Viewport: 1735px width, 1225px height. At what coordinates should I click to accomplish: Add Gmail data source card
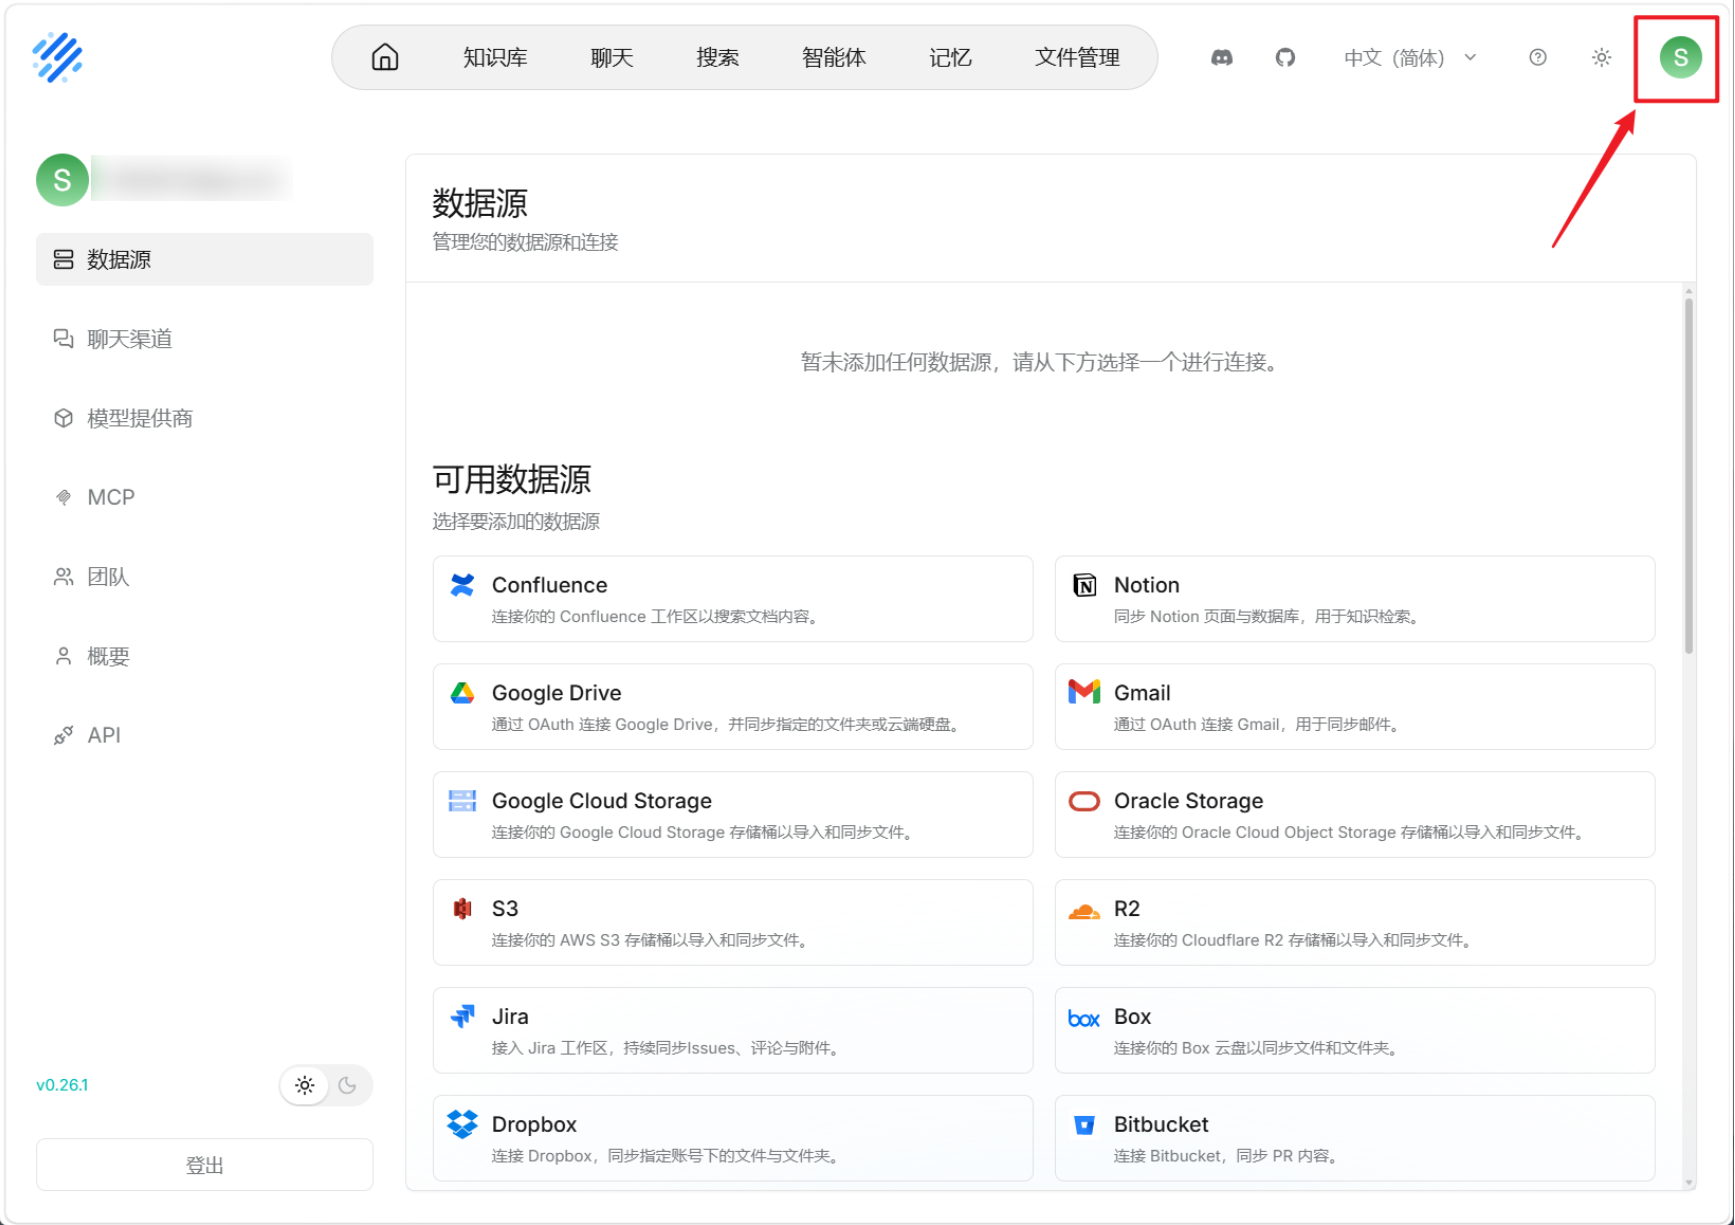(1355, 707)
